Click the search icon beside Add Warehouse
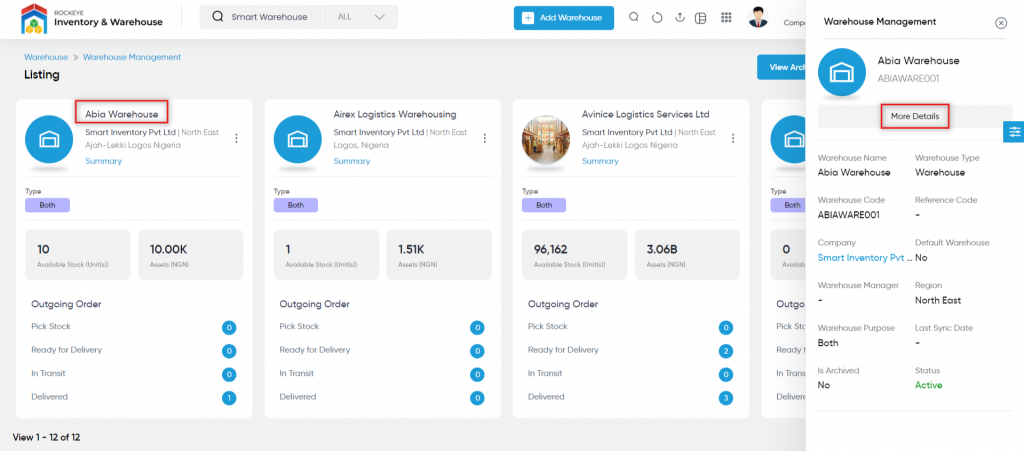 [x=633, y=18]
